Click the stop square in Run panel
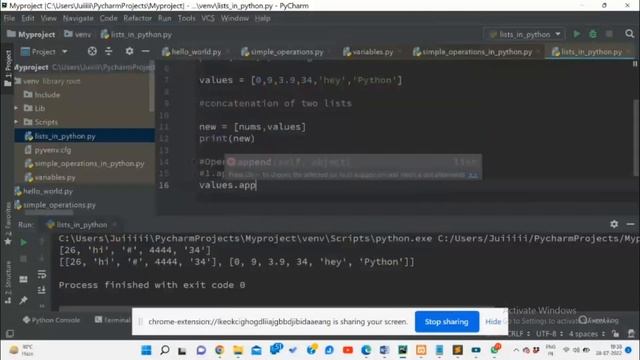 pos(24,259)
